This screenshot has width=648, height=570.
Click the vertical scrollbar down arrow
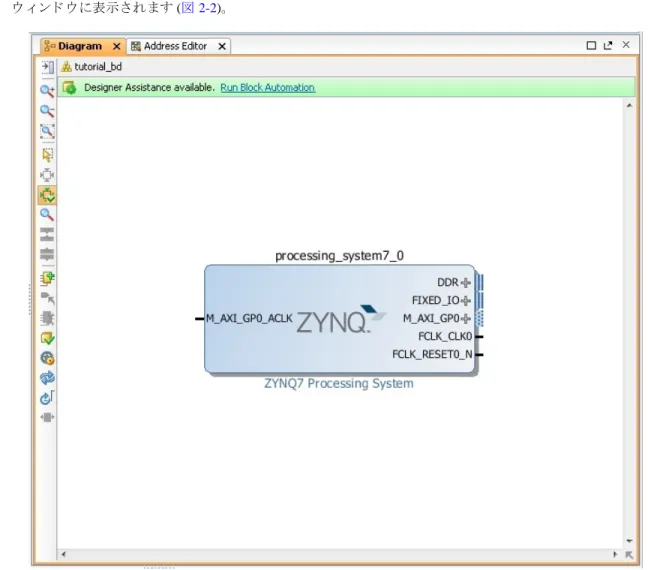pos(629,541)
